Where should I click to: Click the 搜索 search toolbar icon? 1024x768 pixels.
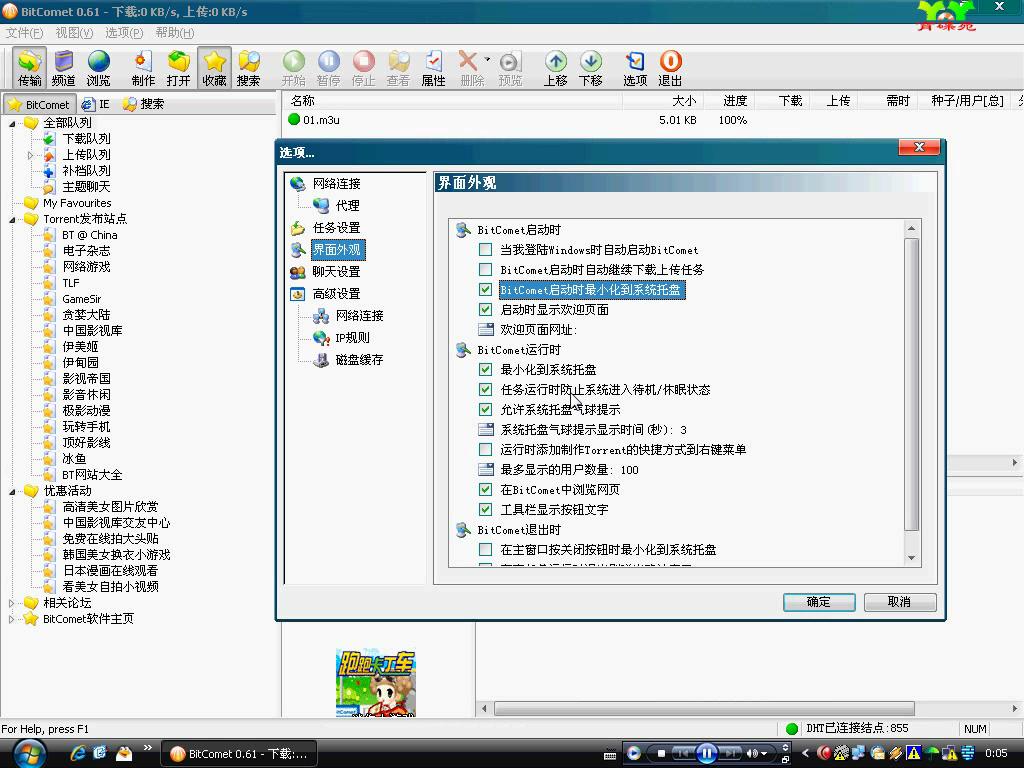pos(249,68)
